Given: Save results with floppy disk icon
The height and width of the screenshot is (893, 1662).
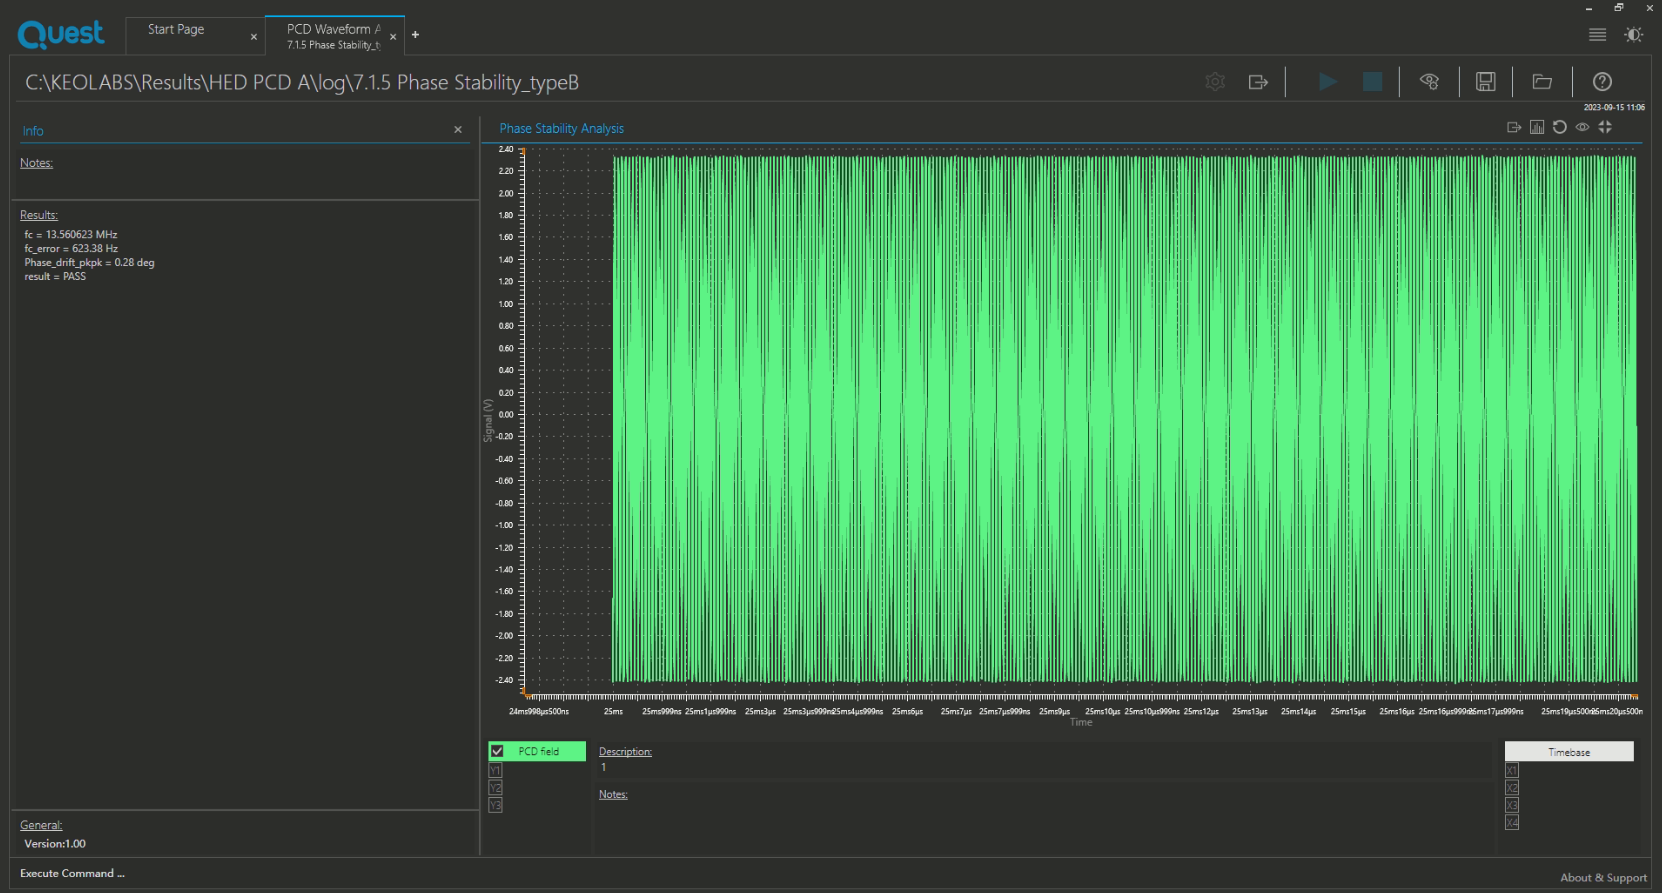Looking at the screenshot, I should 1485,82.
